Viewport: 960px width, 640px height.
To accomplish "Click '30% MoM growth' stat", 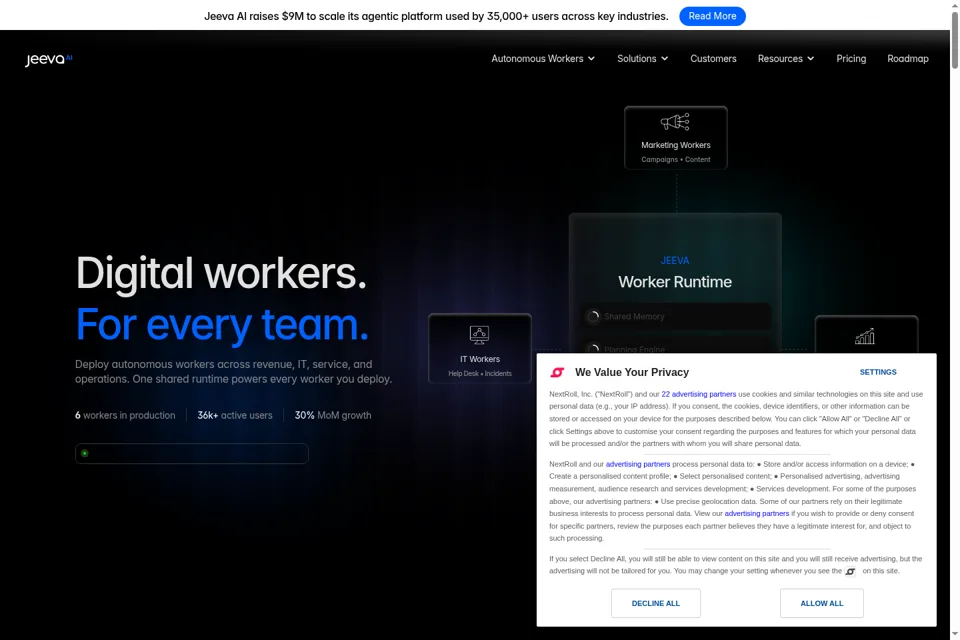I will coord(332,415).
